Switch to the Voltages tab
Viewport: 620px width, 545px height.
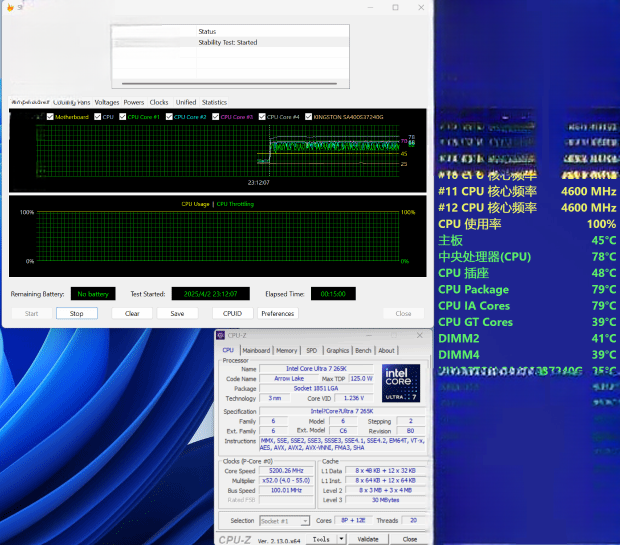[x=107, y=102]
